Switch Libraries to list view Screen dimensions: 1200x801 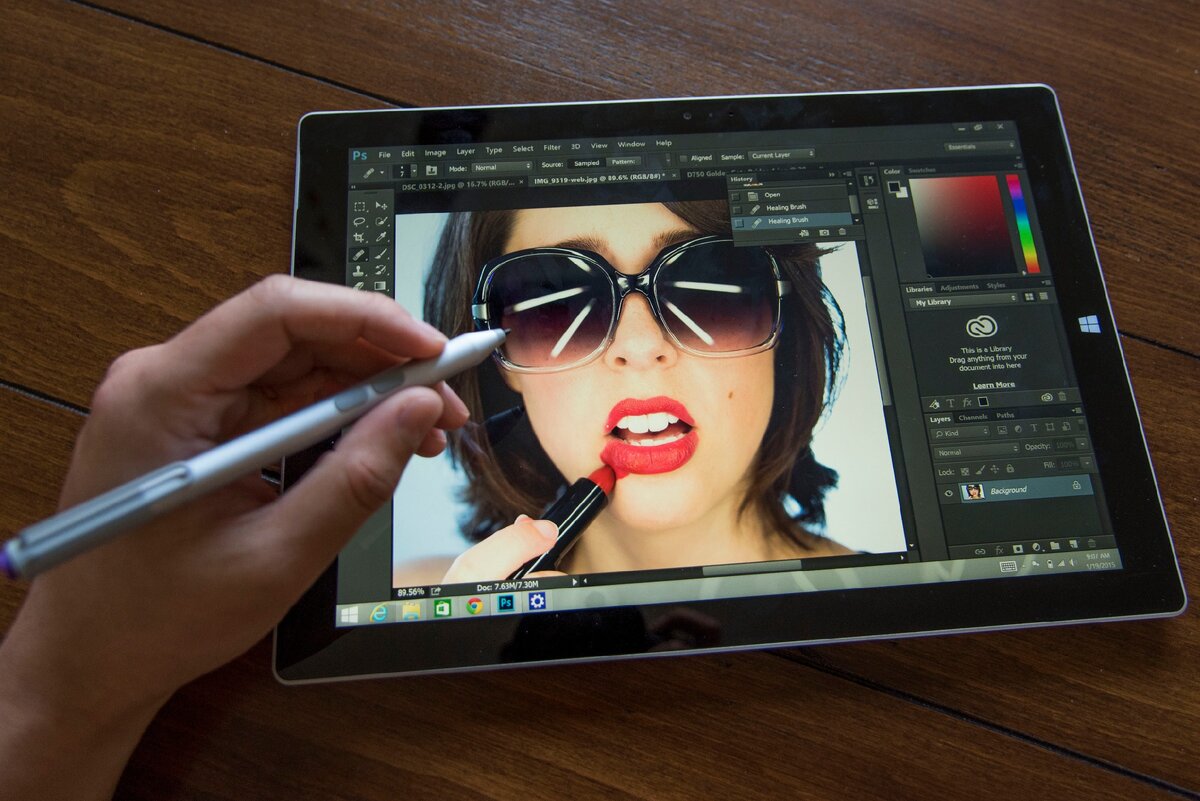1043,296
